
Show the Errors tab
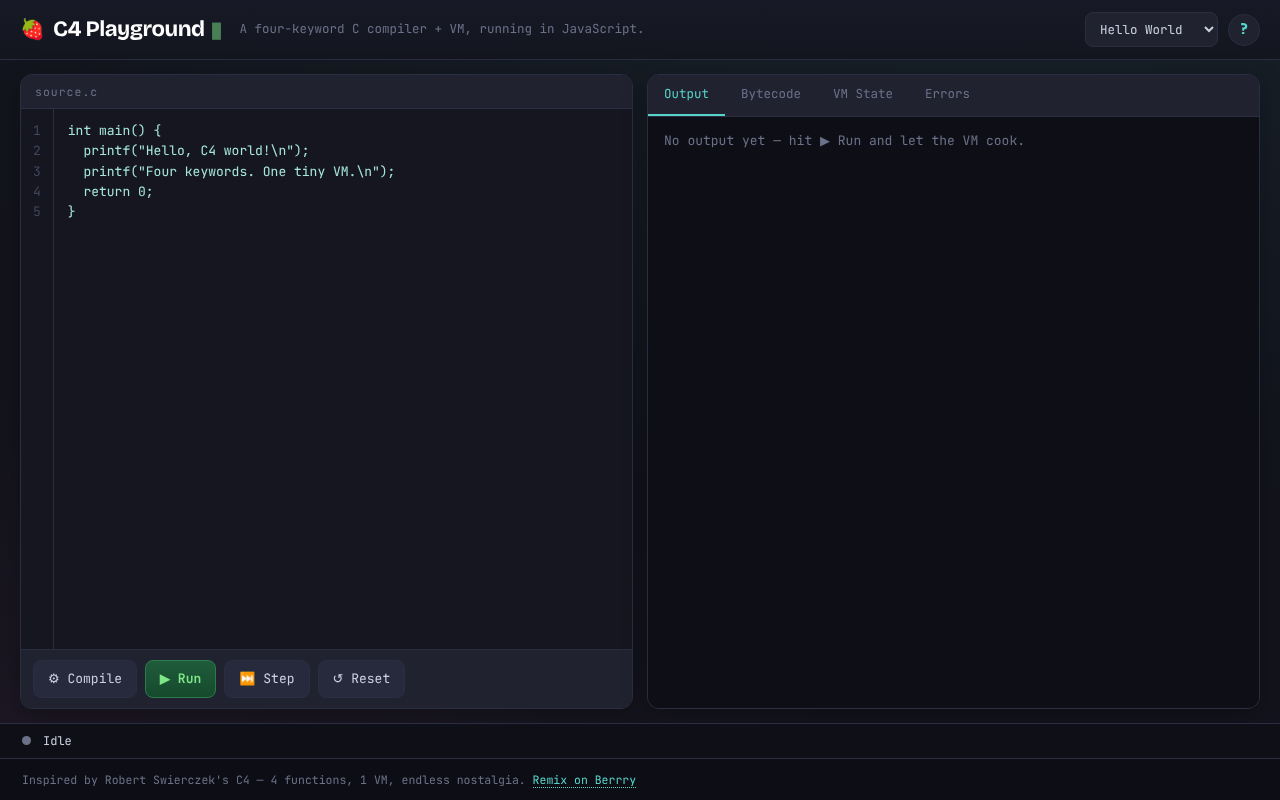click(x=947, y=94)
